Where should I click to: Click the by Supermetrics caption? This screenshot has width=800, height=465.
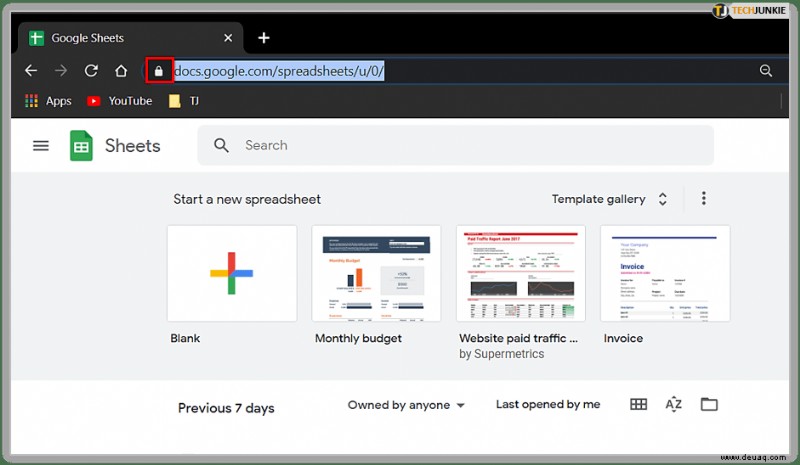[x=502, y=354]
